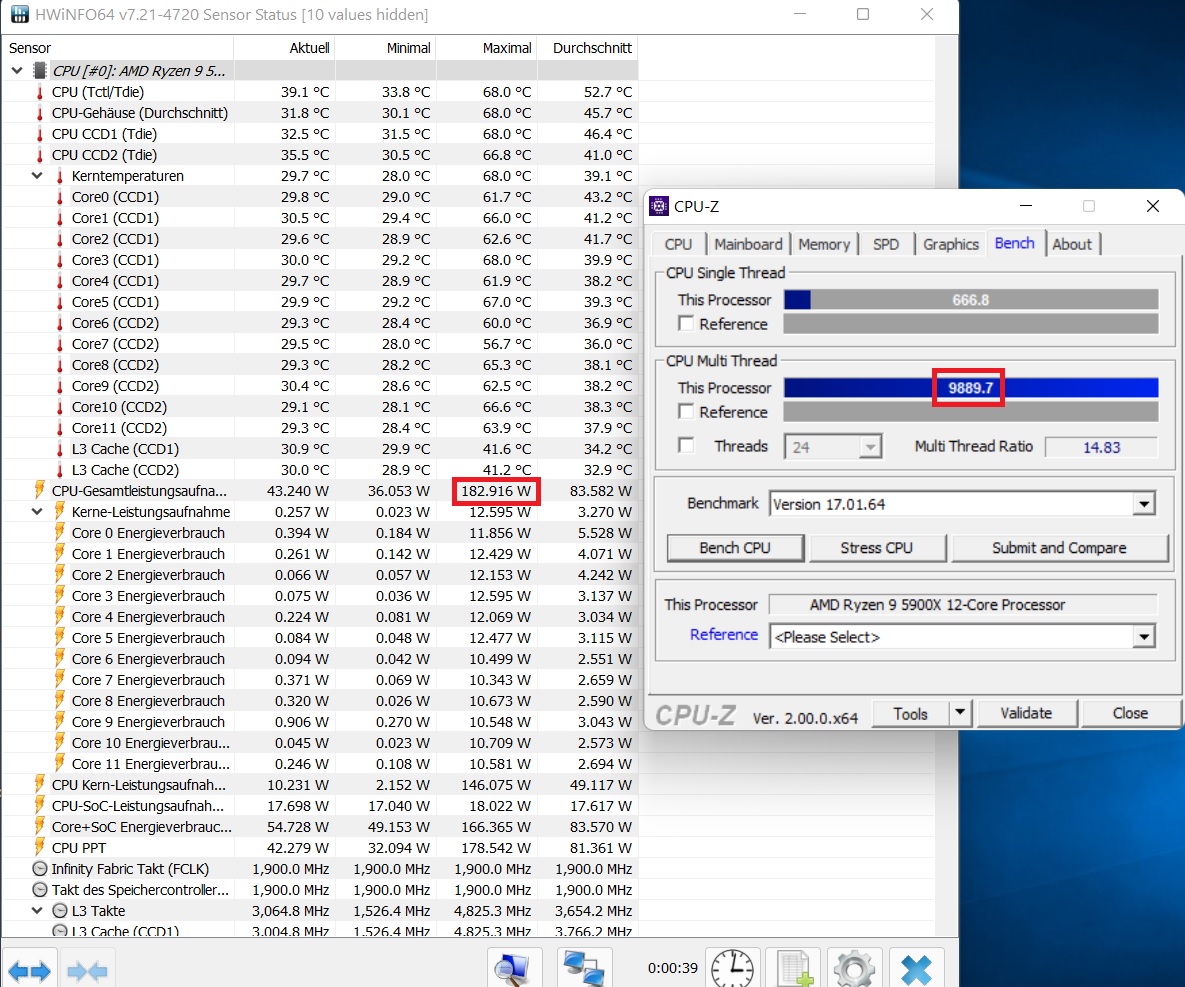Click thermometer icon beside CPU CCD1 (Tdie)
The image size is (1185, 987).
click(39, 135)
